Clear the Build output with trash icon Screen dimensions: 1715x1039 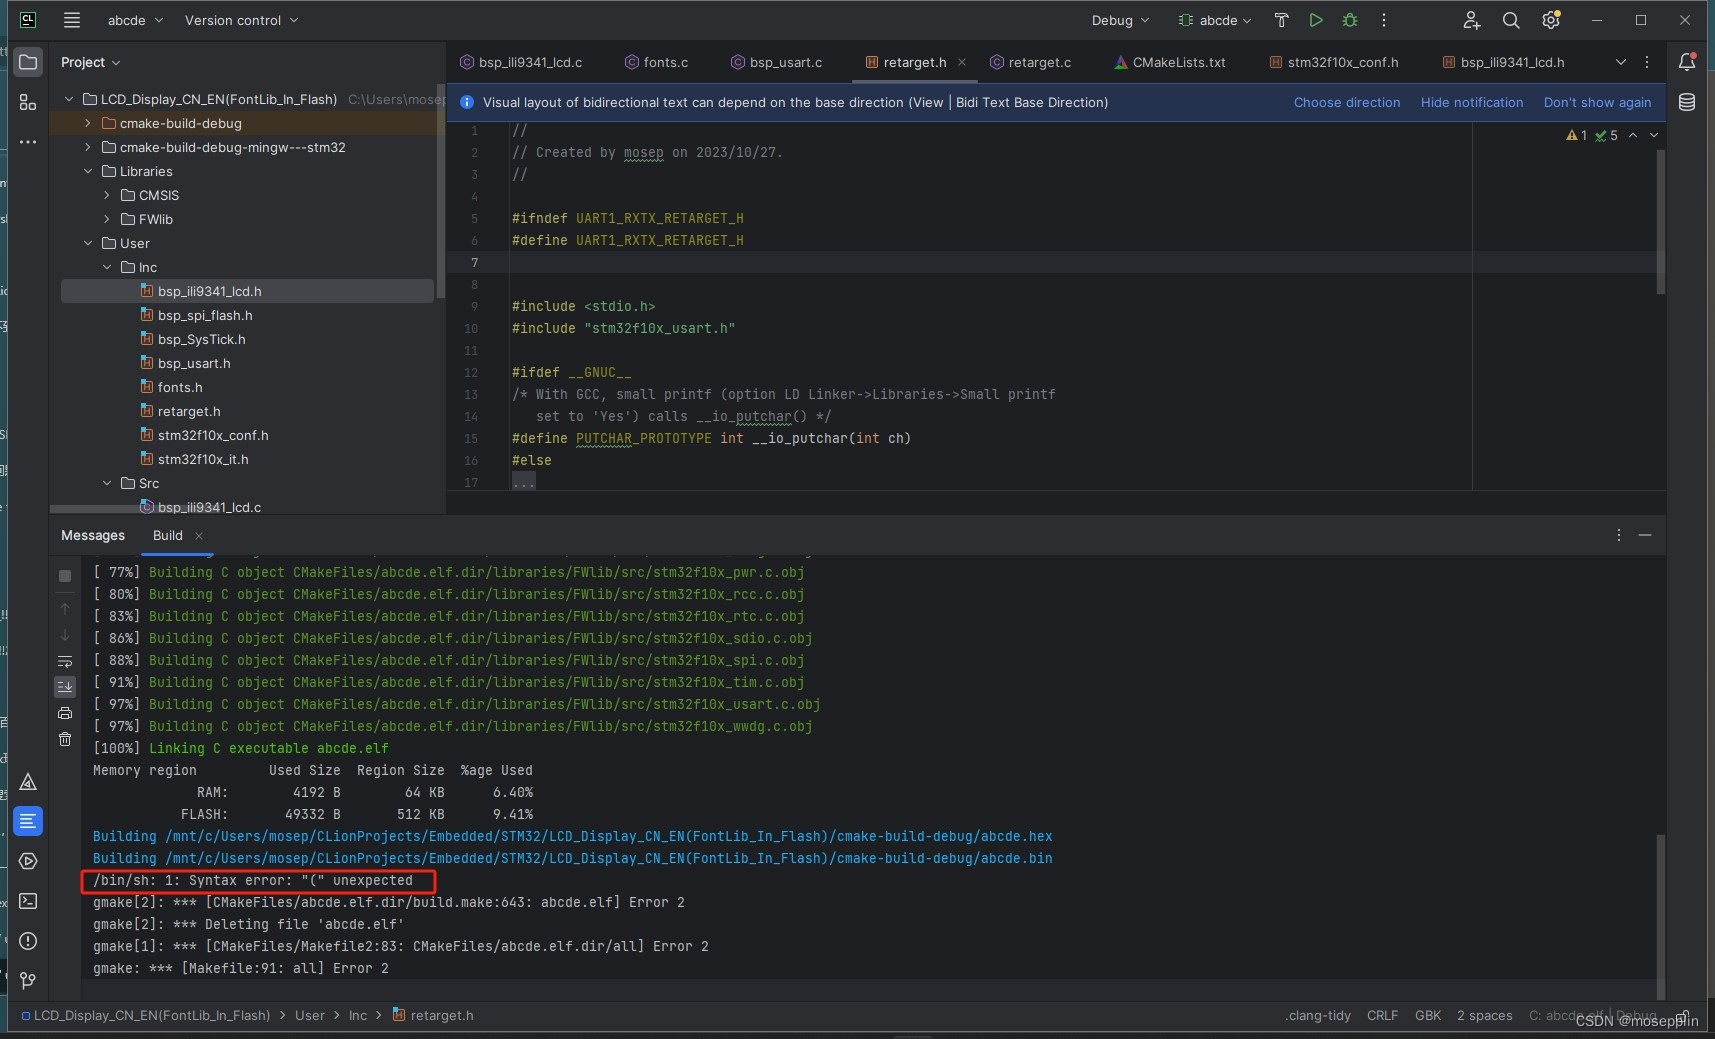pyautogui.click(x=64, y=739)
